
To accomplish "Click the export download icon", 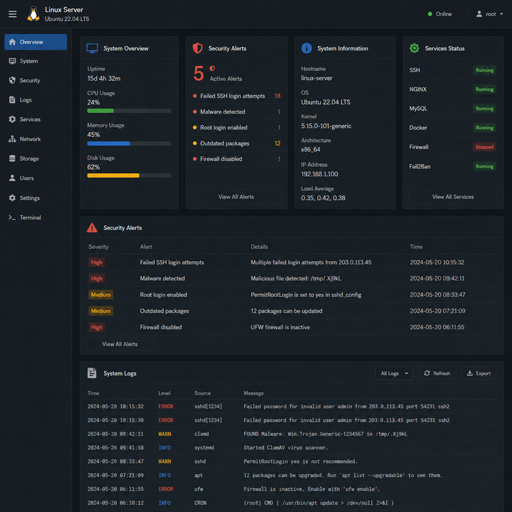I will 470,373.
